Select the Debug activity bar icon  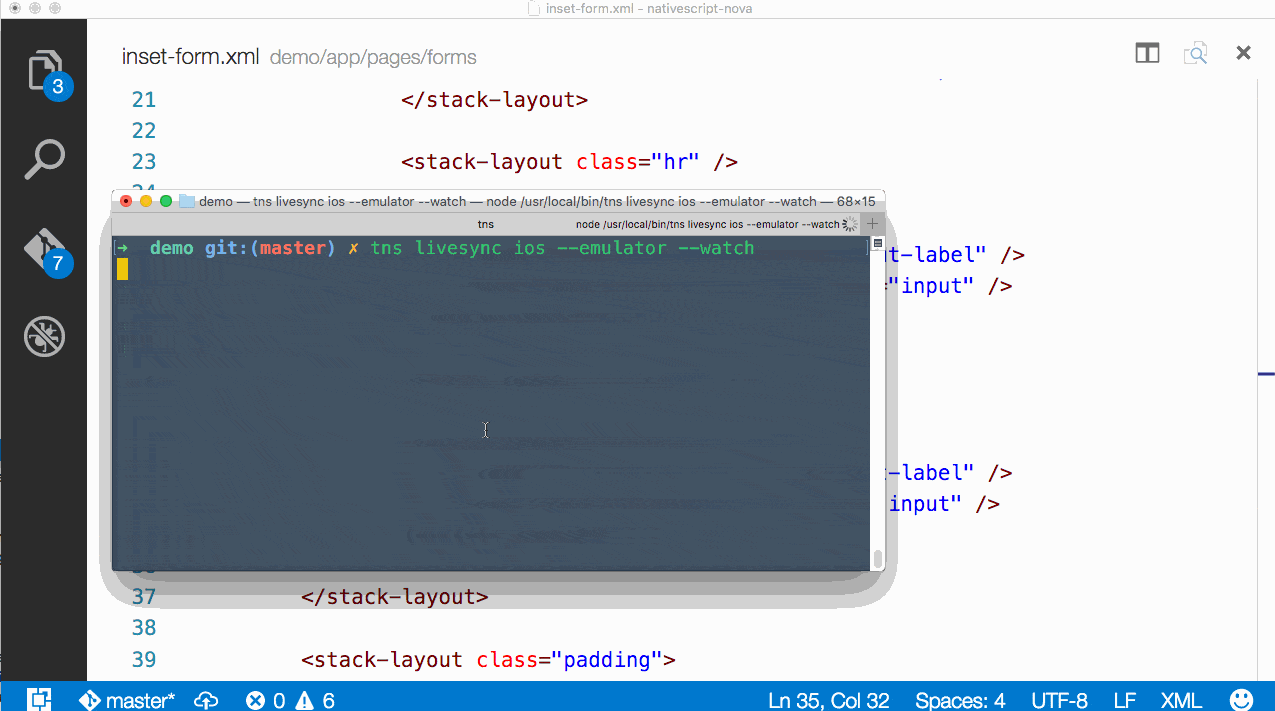[44, 337]
